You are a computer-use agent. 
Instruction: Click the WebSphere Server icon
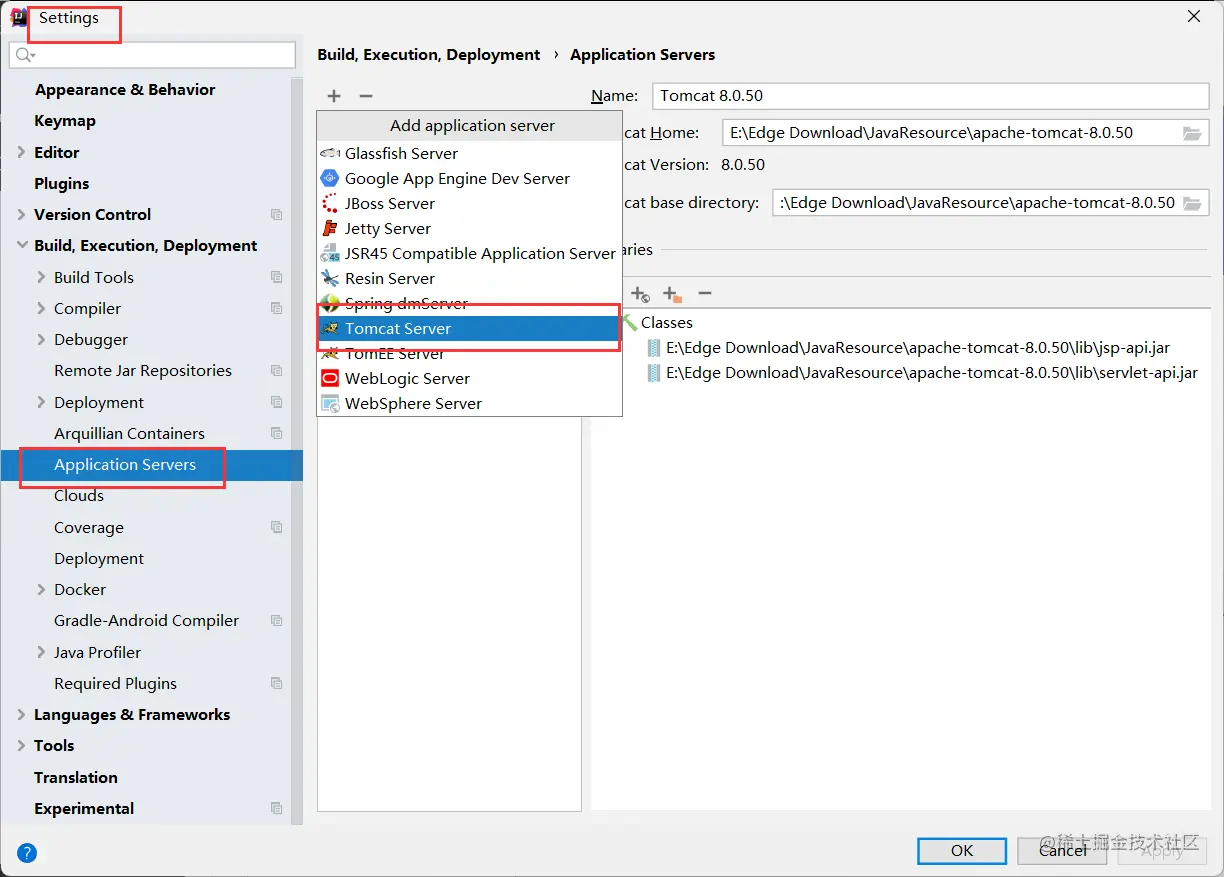click(330, 403)
